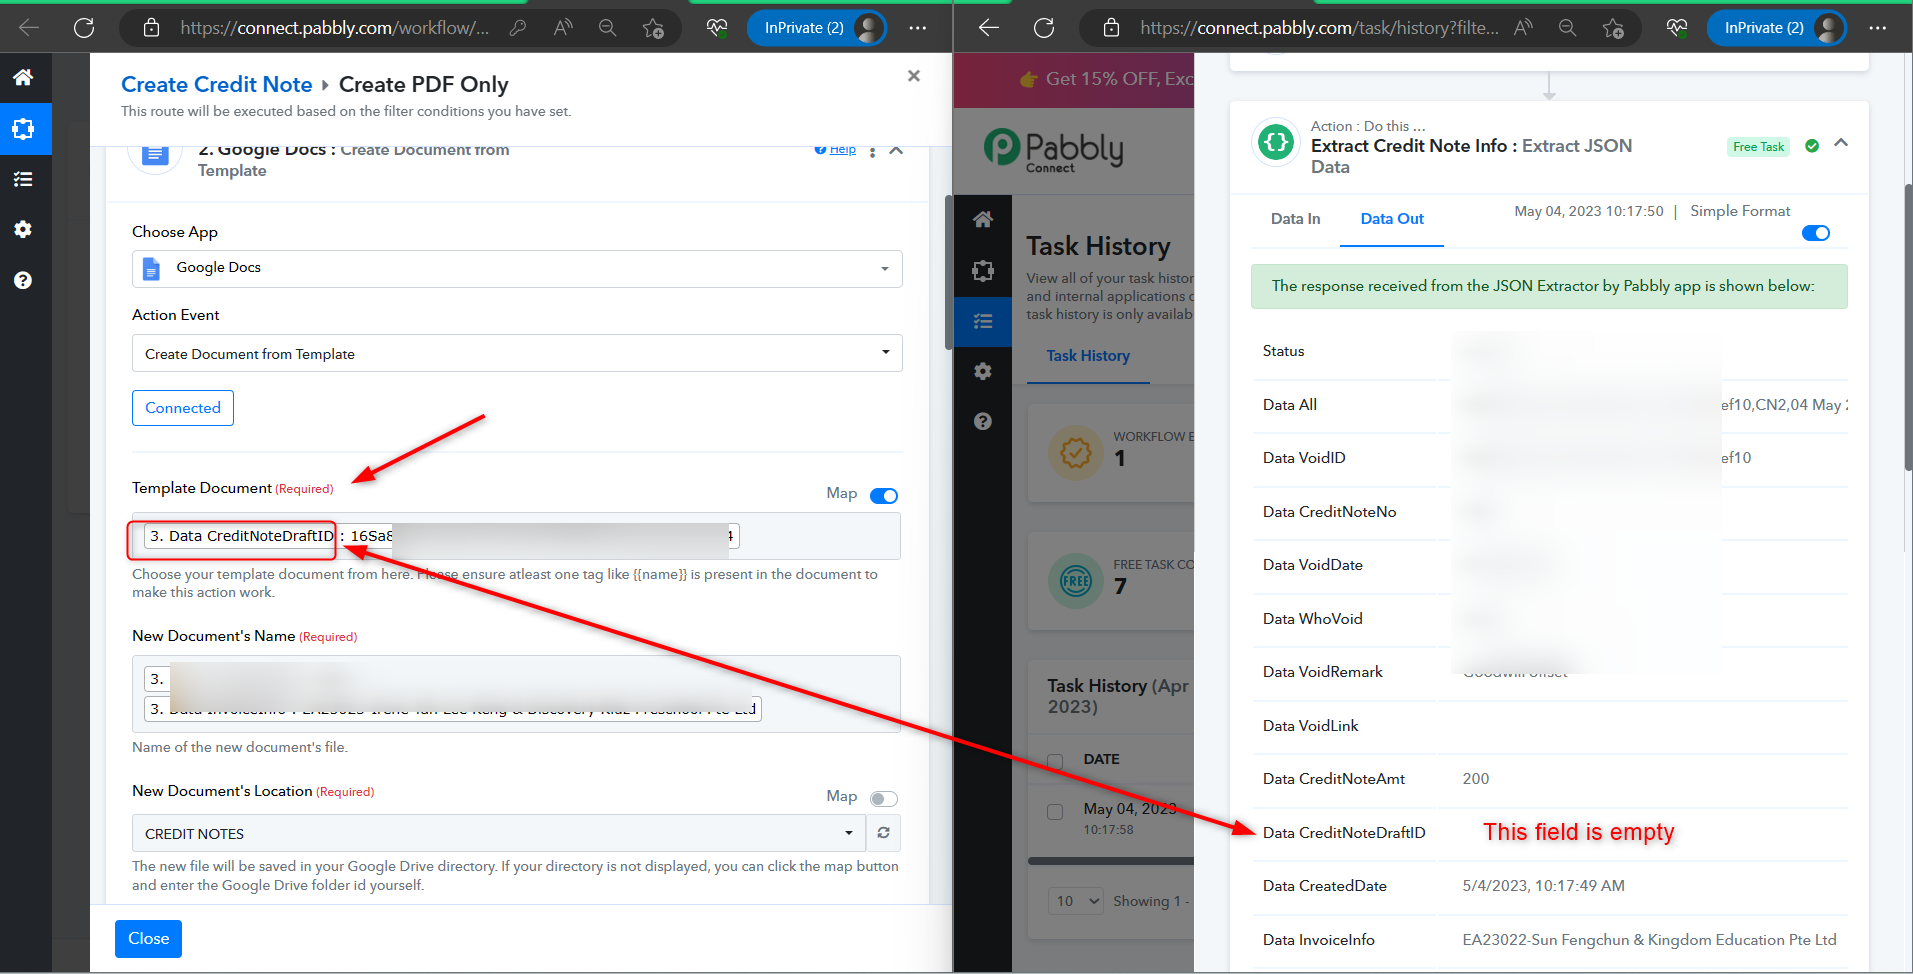Image resolution: width=1913 pixels, height=974 pixels.
Task: Refresh the New Document's Location folder list
Action: pos(884,833)
